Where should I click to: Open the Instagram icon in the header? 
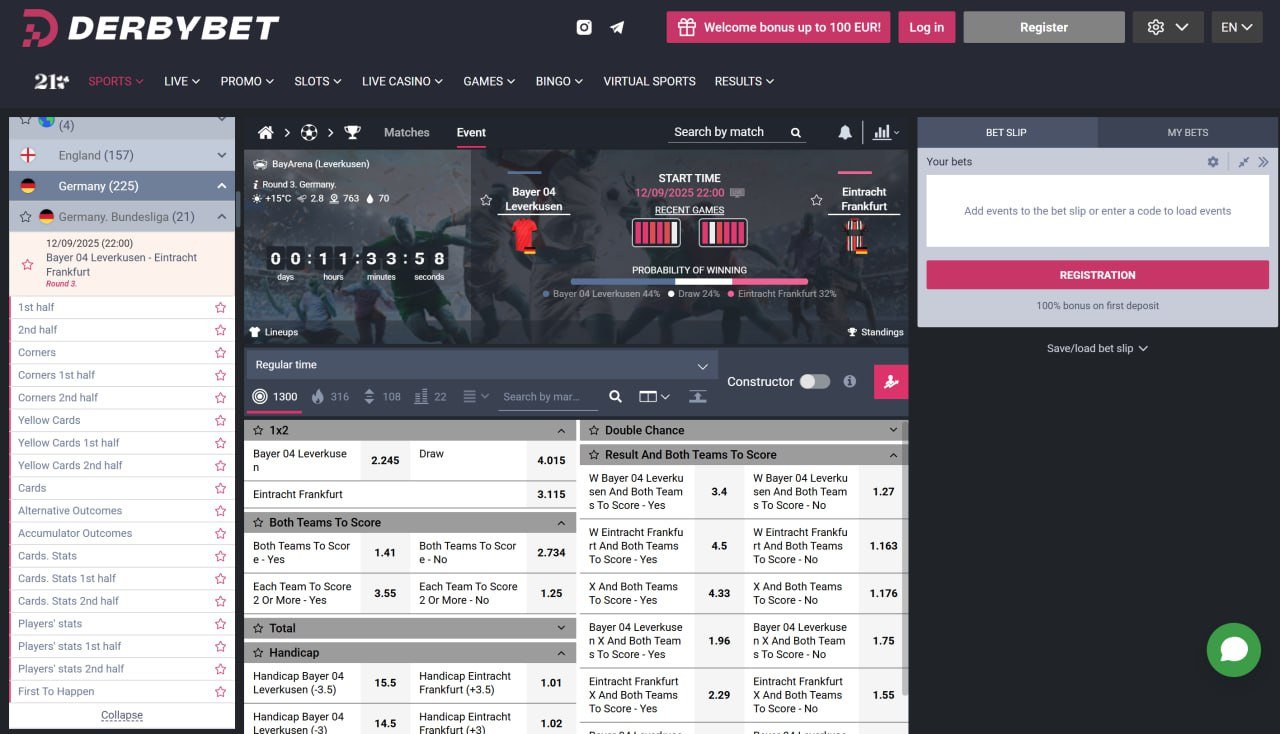tap(584, 27)
